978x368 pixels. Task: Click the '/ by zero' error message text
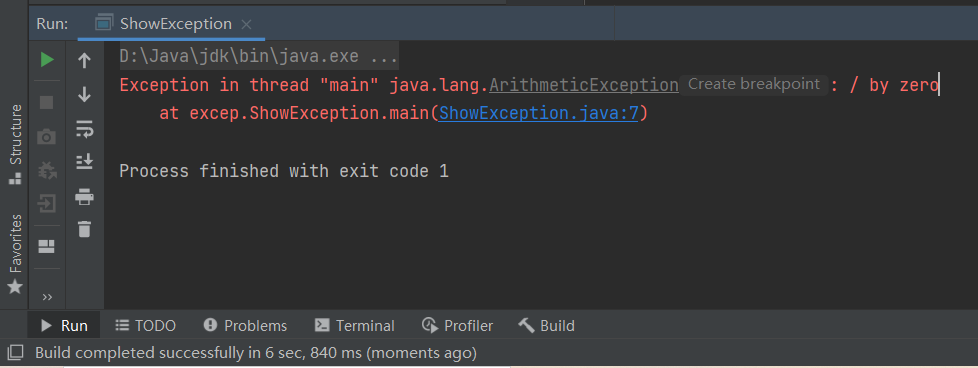click(894, 85)
